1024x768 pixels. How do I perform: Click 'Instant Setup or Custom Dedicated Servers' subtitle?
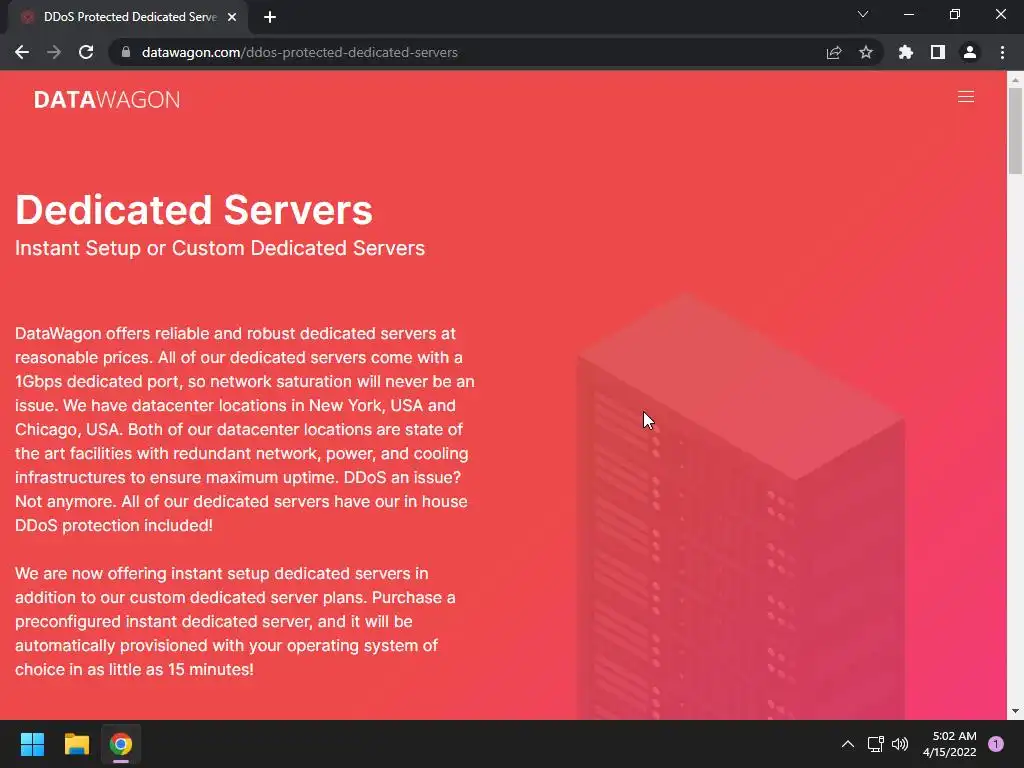tap(220, 248)
